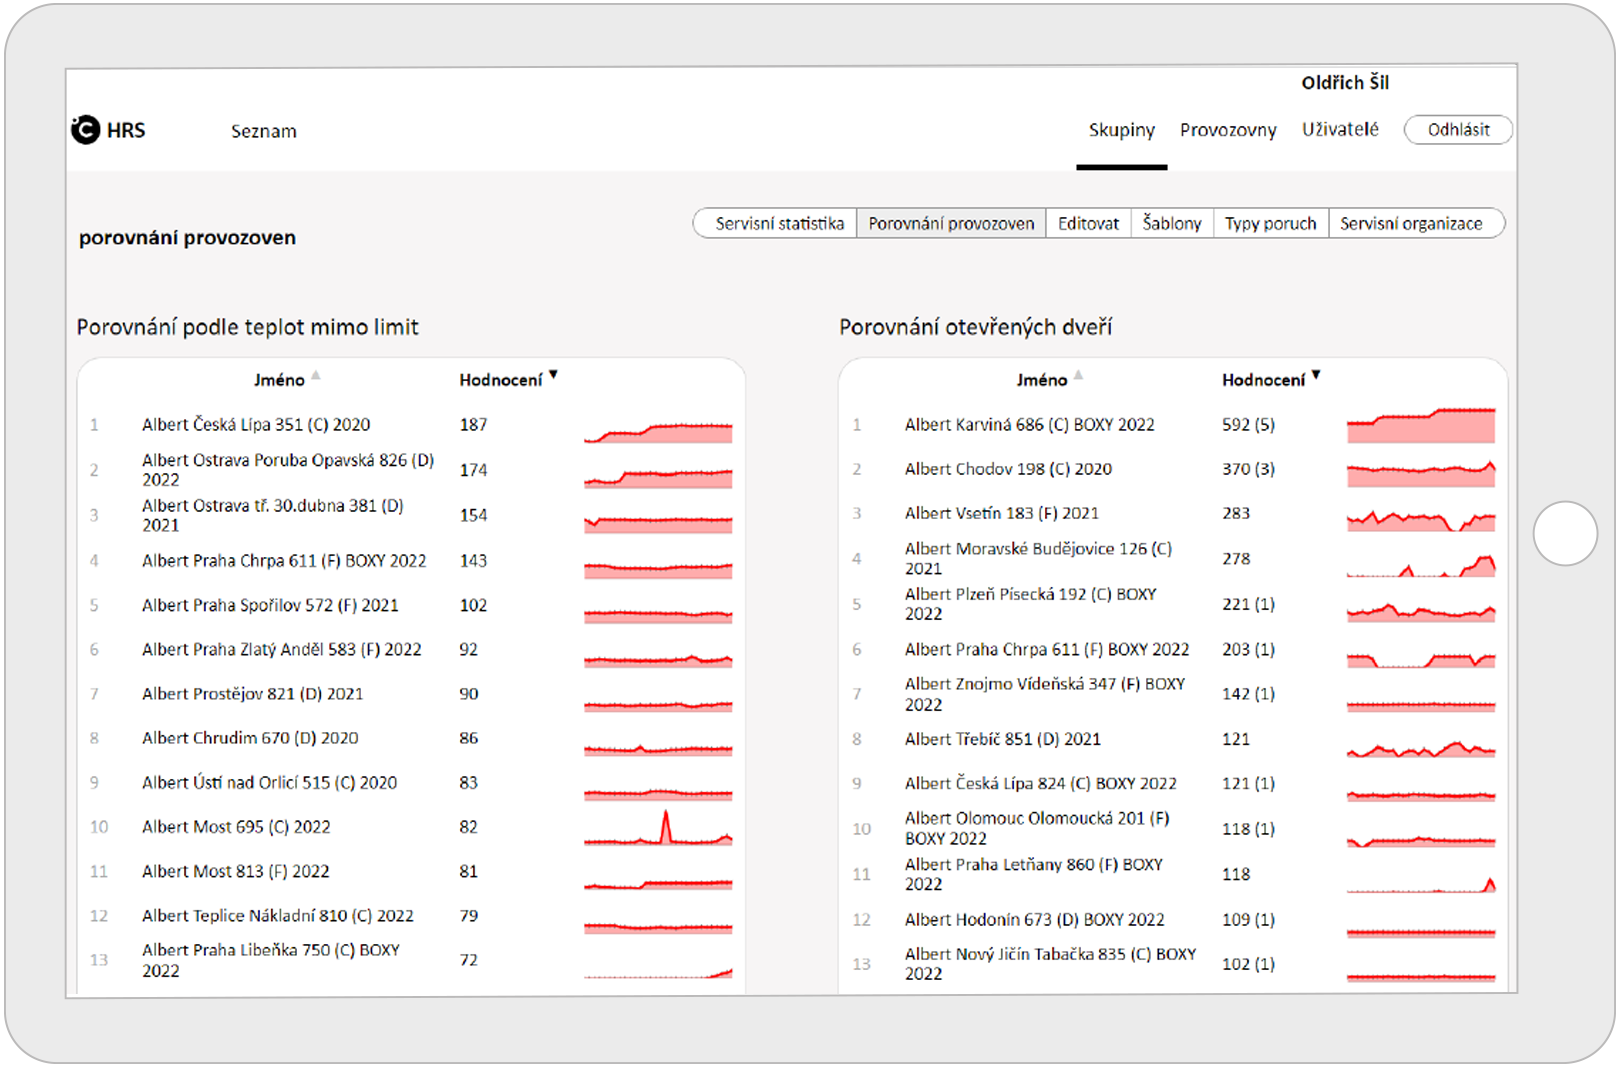The height and width of the screenshot is (1067, 1620).
Task: Open Albert Vsetín 183 (F) 2021
Action: pyautogui.click(x=1002, y=513)
